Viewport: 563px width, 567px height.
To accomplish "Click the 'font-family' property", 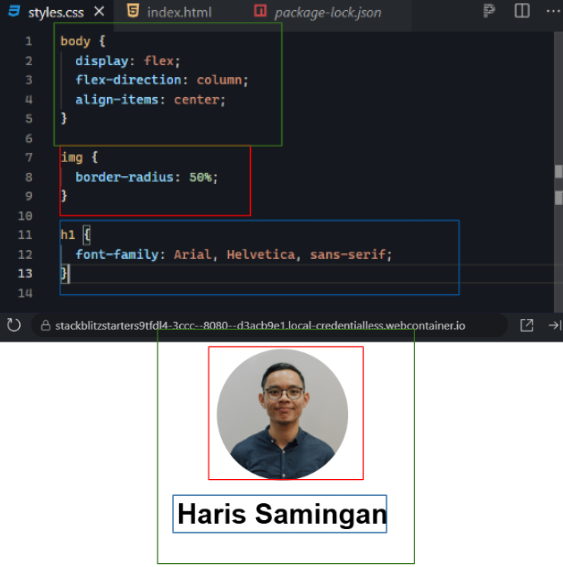I will [117, 254].
